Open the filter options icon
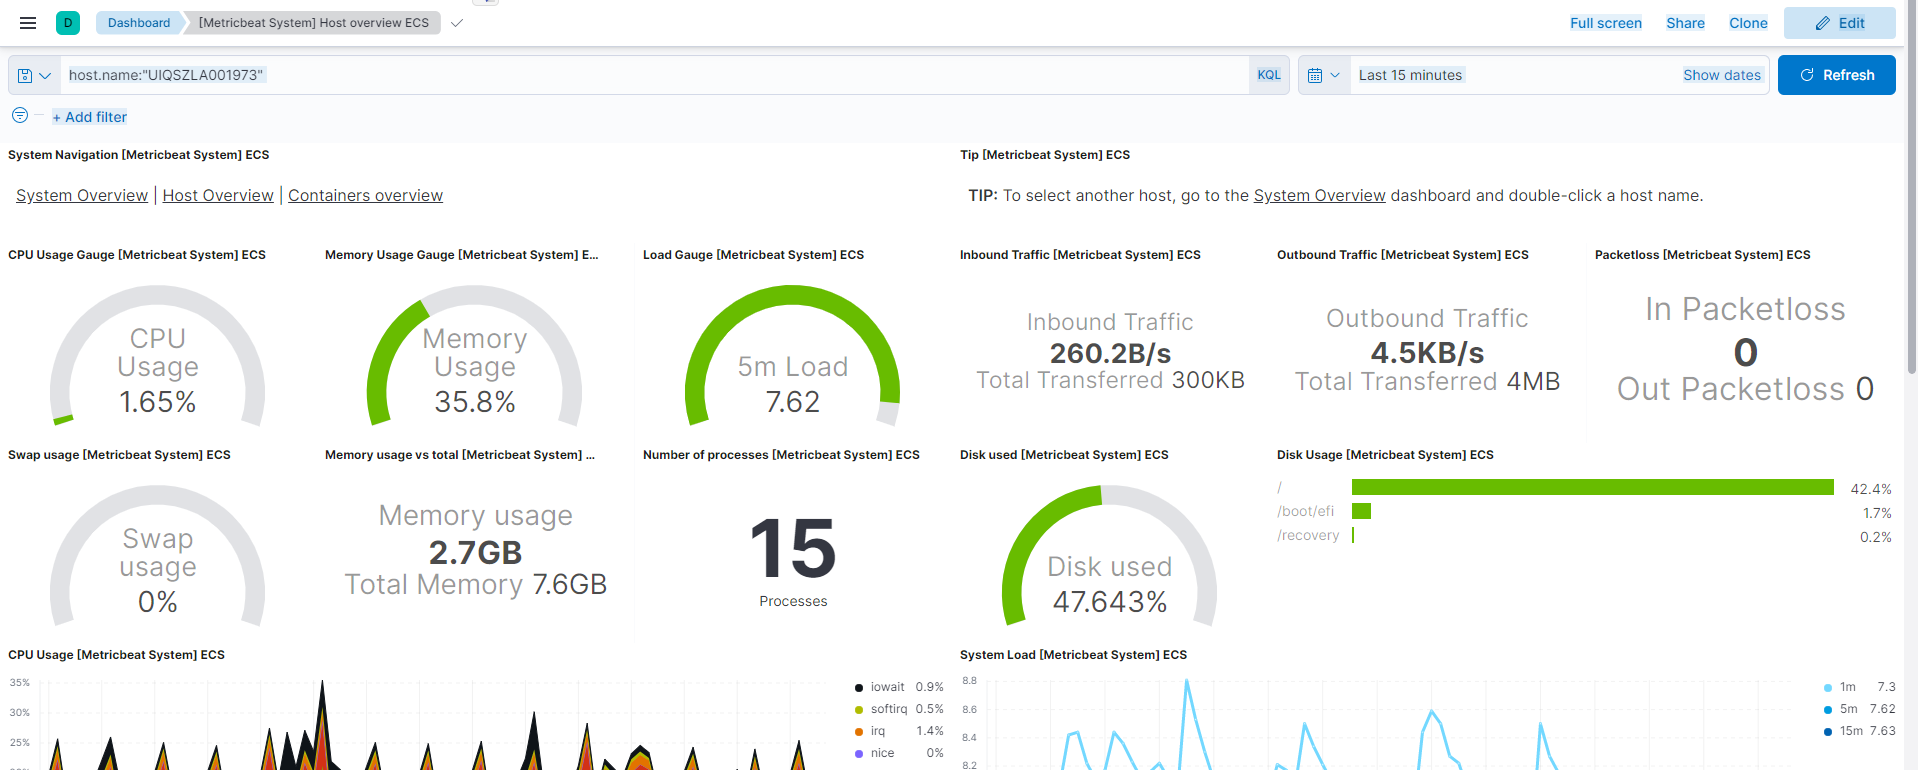 [20, 116]
